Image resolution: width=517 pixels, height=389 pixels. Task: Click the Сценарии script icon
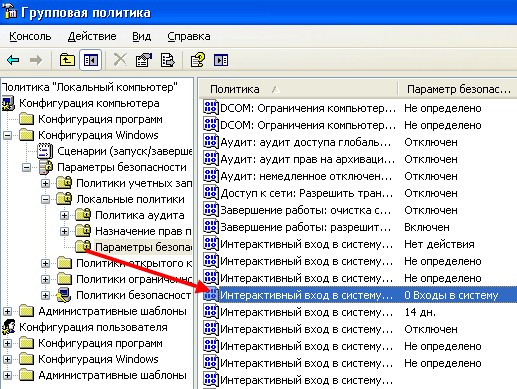point(45,151)
